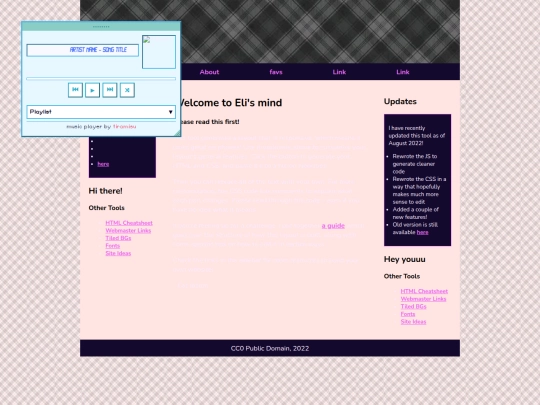The height and width of the screenshot is (405, 540).
Task: Grab the music player top drag handle
Action: [x=101, y=26]
